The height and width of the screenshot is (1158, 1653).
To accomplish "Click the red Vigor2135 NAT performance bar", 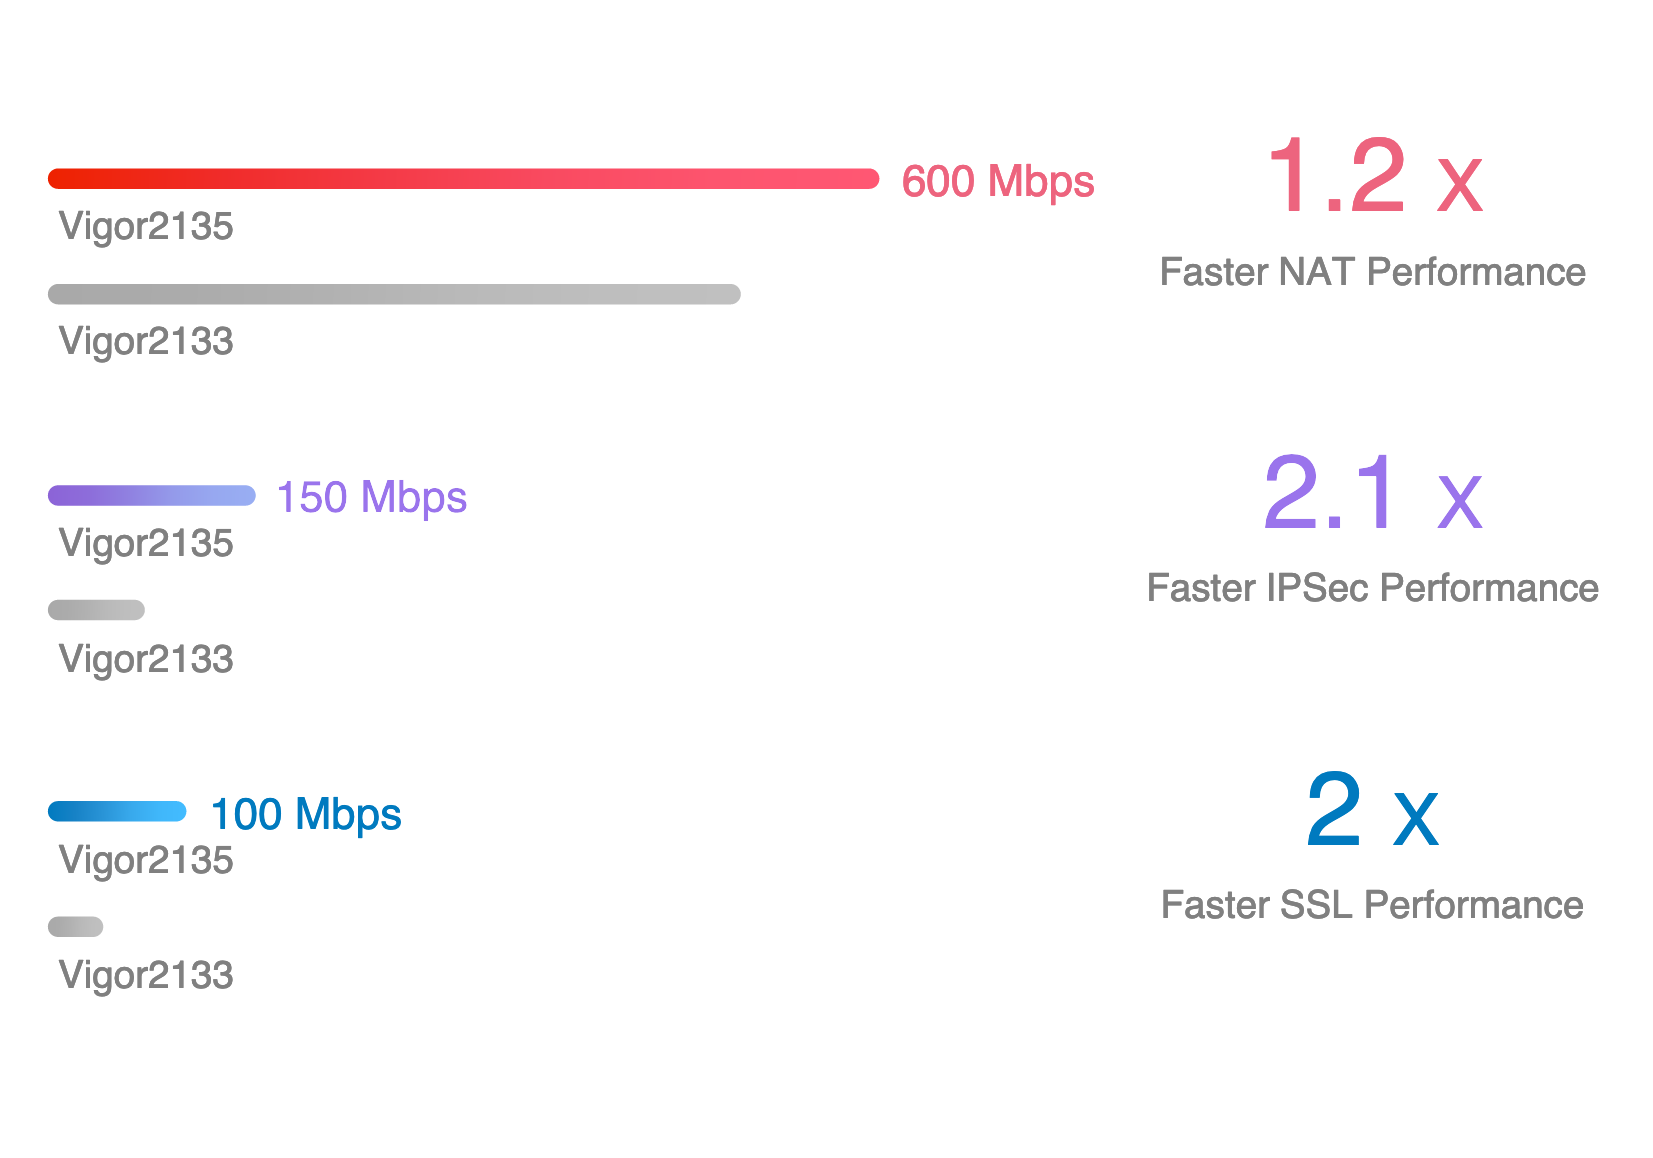I will click(x=464, y=179).
